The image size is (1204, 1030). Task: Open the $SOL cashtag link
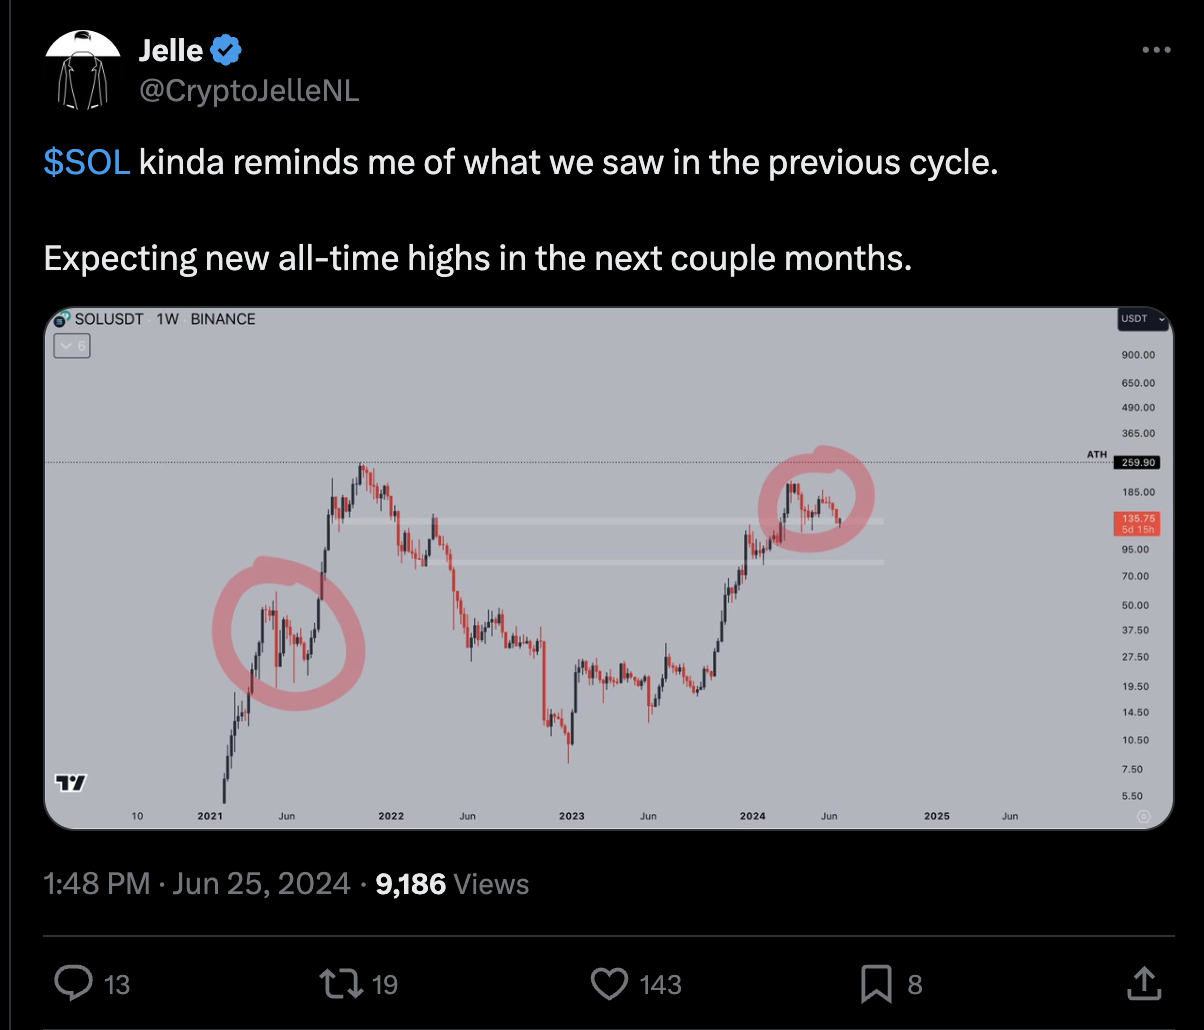click(87, 162)
